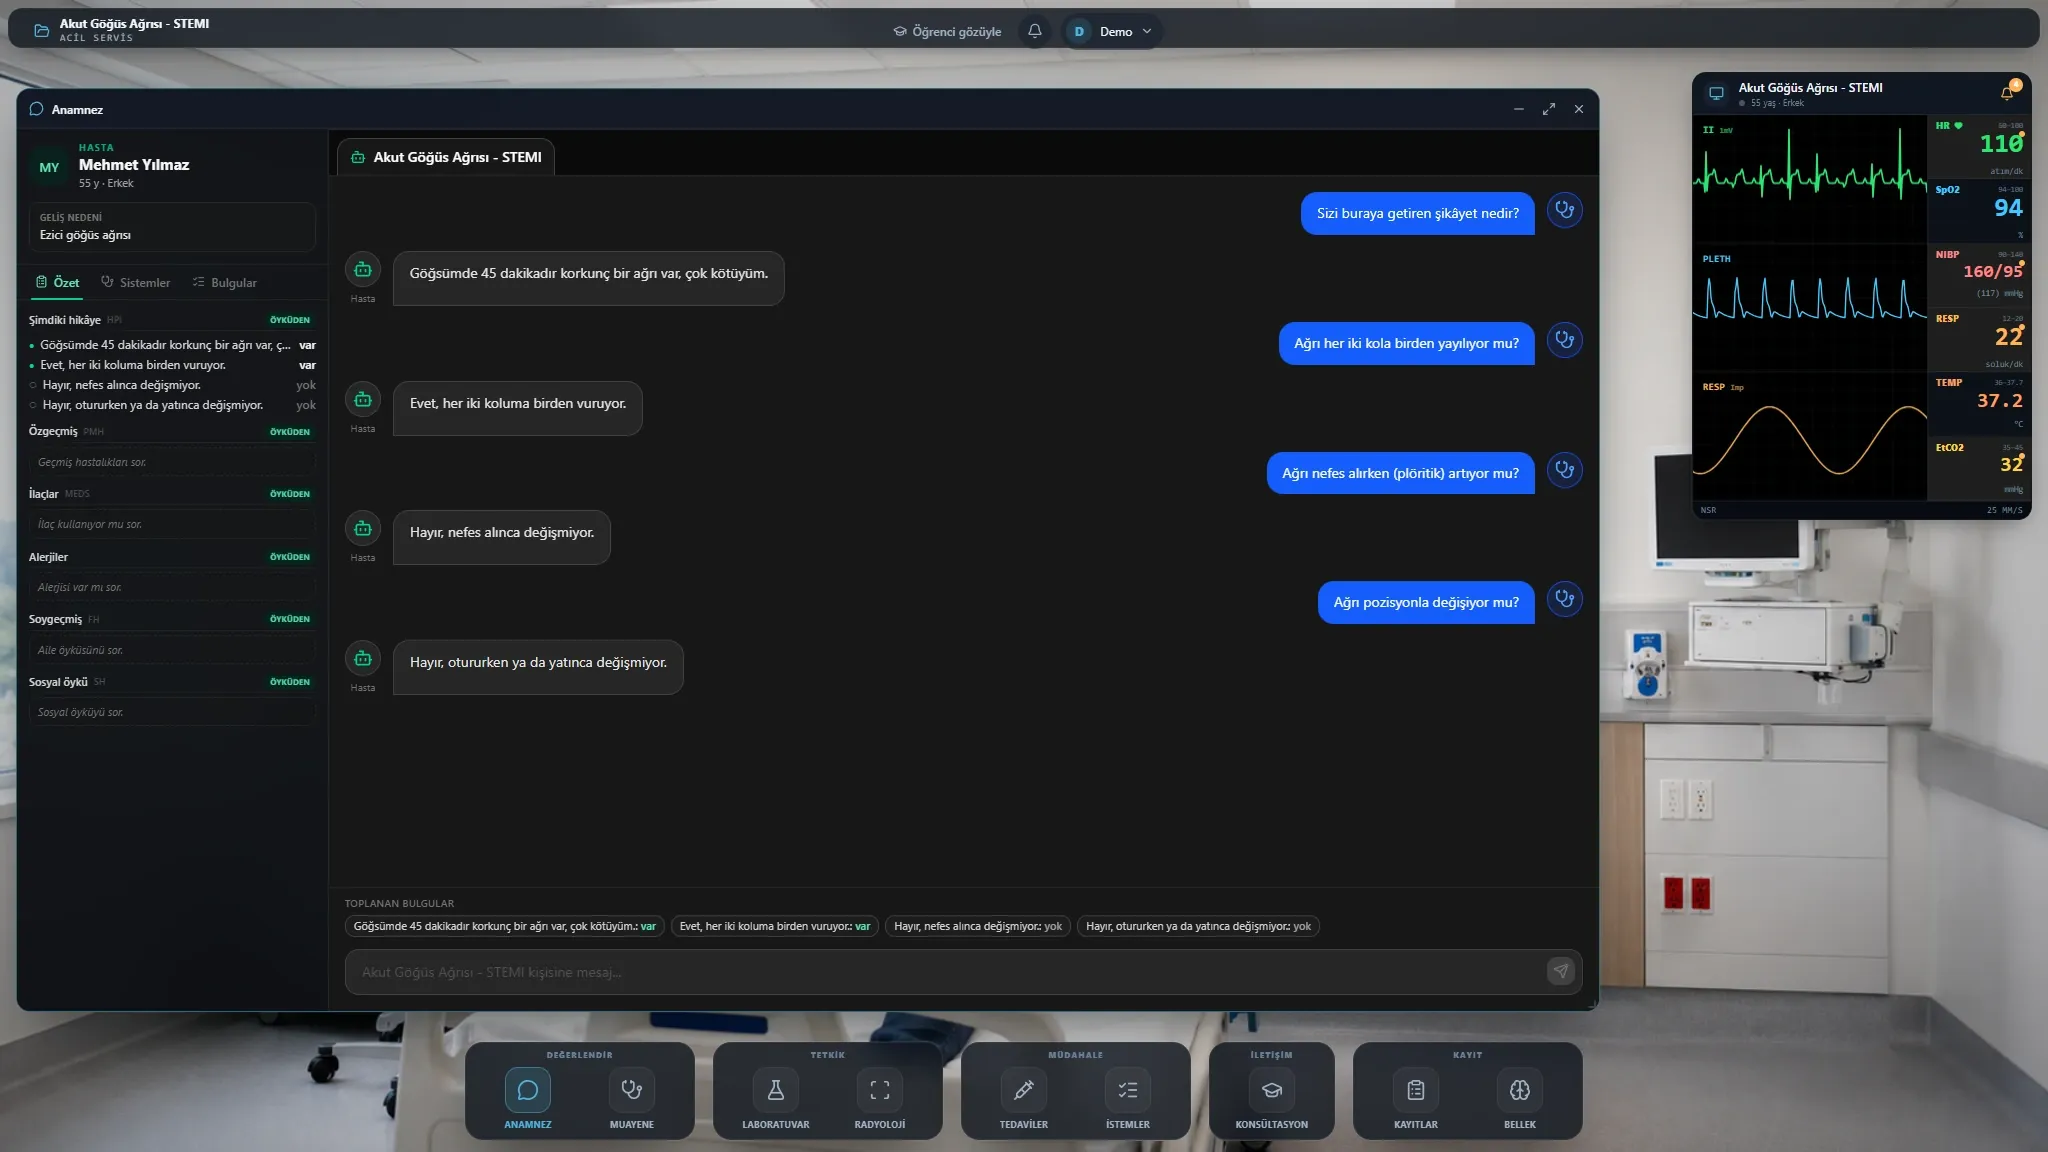
Task: Click the Özgeçmiş section header
Action: click(171, 431)
